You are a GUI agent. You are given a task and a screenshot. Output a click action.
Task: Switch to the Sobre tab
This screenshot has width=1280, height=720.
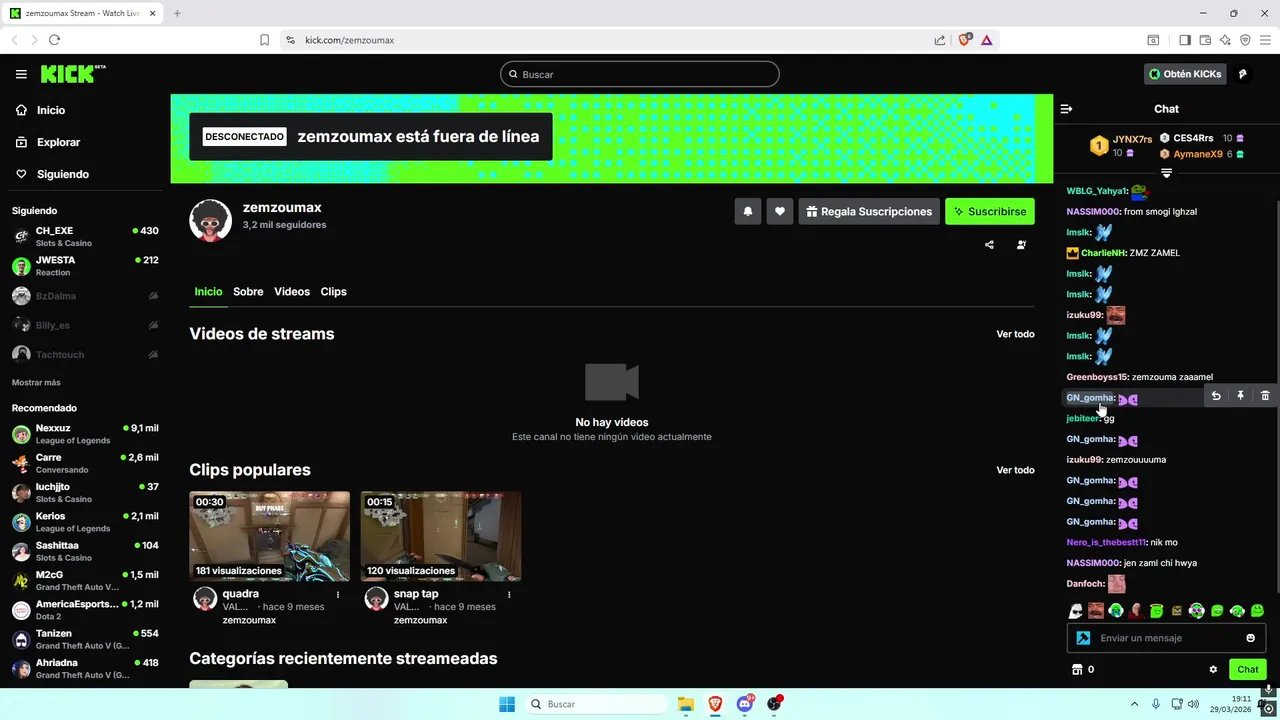[248, 292]
